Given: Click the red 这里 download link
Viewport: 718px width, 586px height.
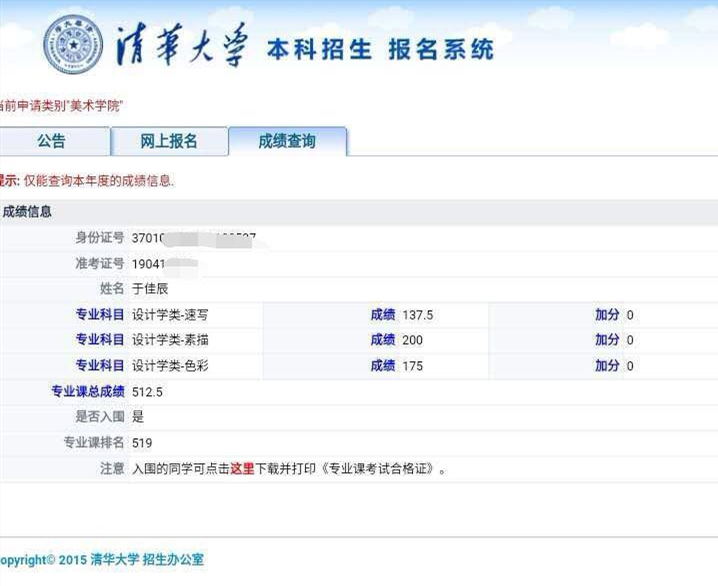Looking at the screenshot, I should click(242, 468).
